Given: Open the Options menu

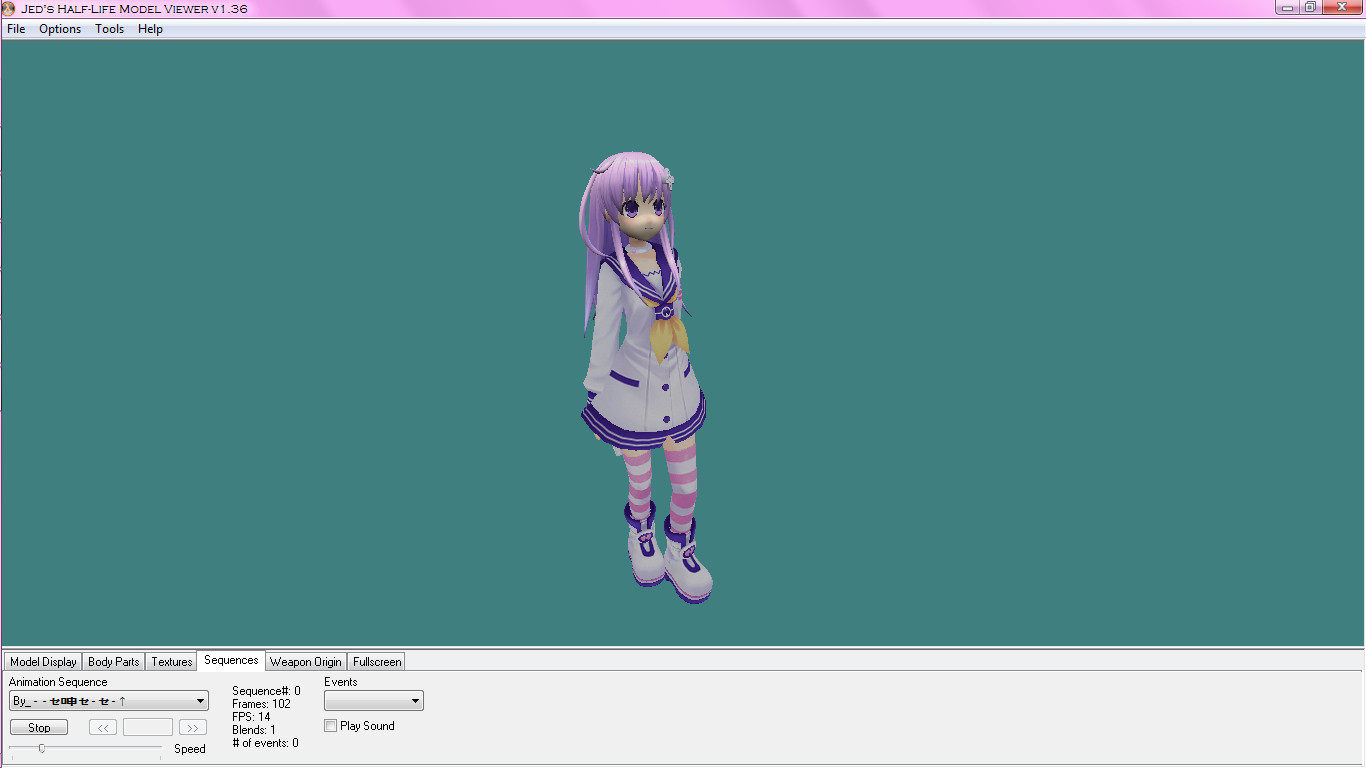Looking at the screenshot, I should point(59,29).
